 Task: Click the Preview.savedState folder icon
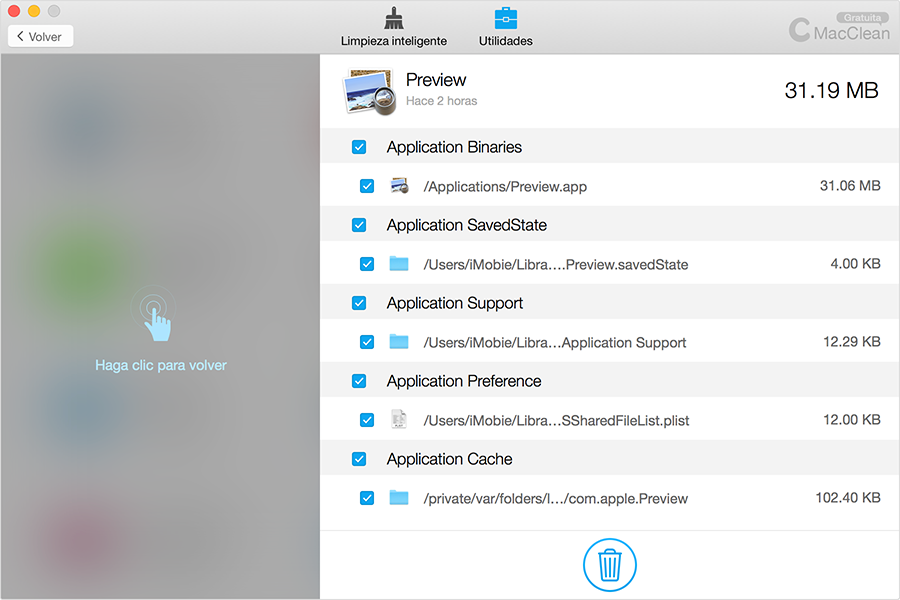click(x=400, y=264)
